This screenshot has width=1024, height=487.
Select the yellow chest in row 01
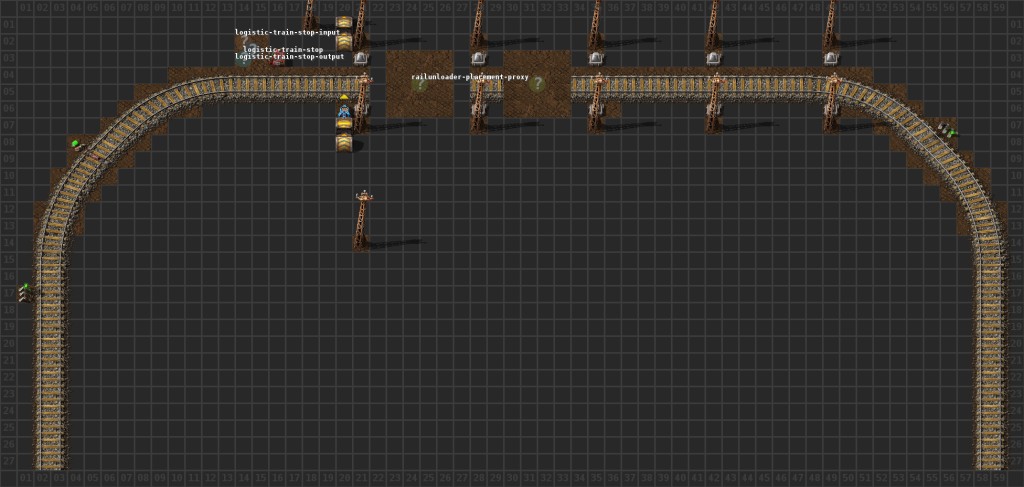[x=344, y=22]
